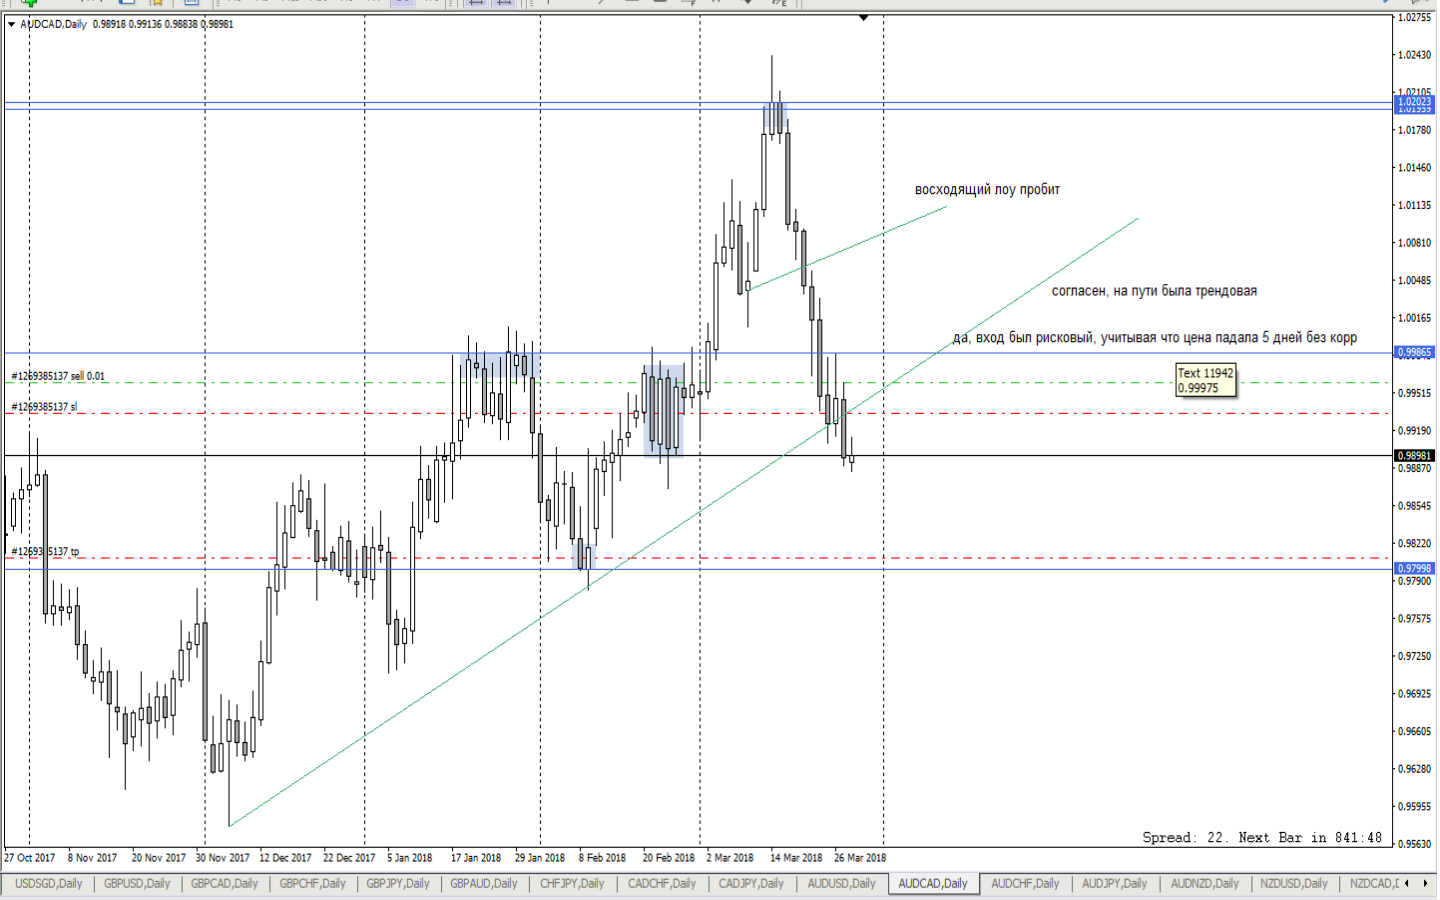Click the 0.99865 price level tag
The height and width of the screenshot is (900, 1440).
coord(1414,352)
